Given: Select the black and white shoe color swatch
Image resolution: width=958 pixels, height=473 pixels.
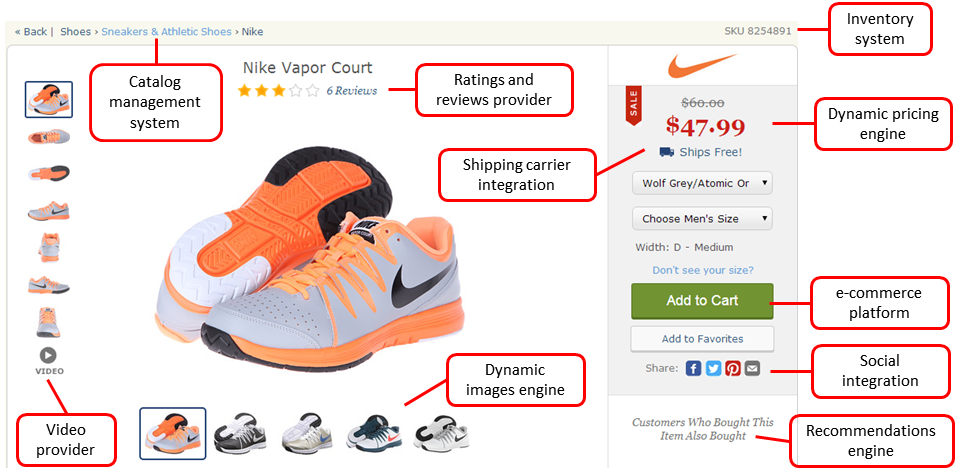Looking at the screenshot, I should [x=239, y=433].
